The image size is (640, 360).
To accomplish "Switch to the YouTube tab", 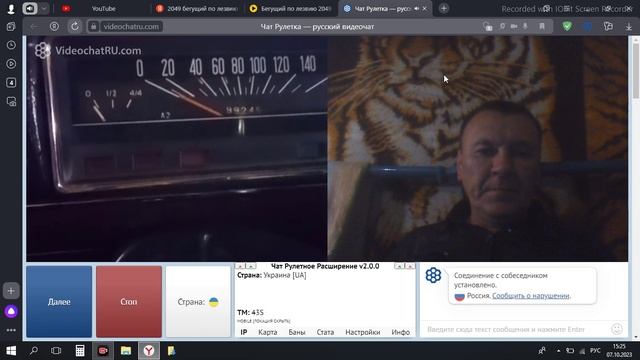I will coord(104,9).
